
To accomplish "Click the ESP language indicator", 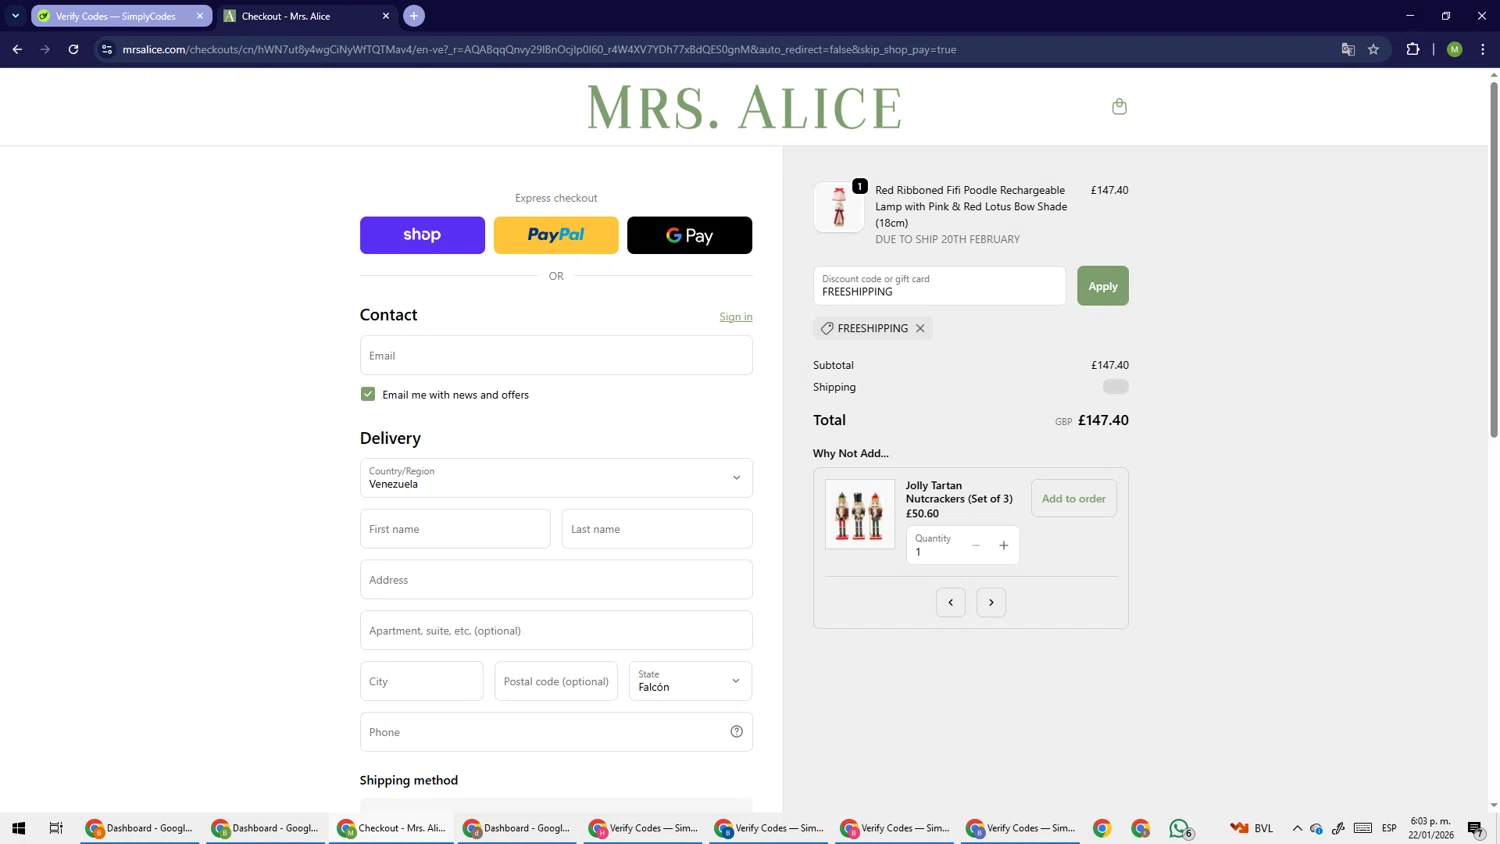I will click(1389, 828).
